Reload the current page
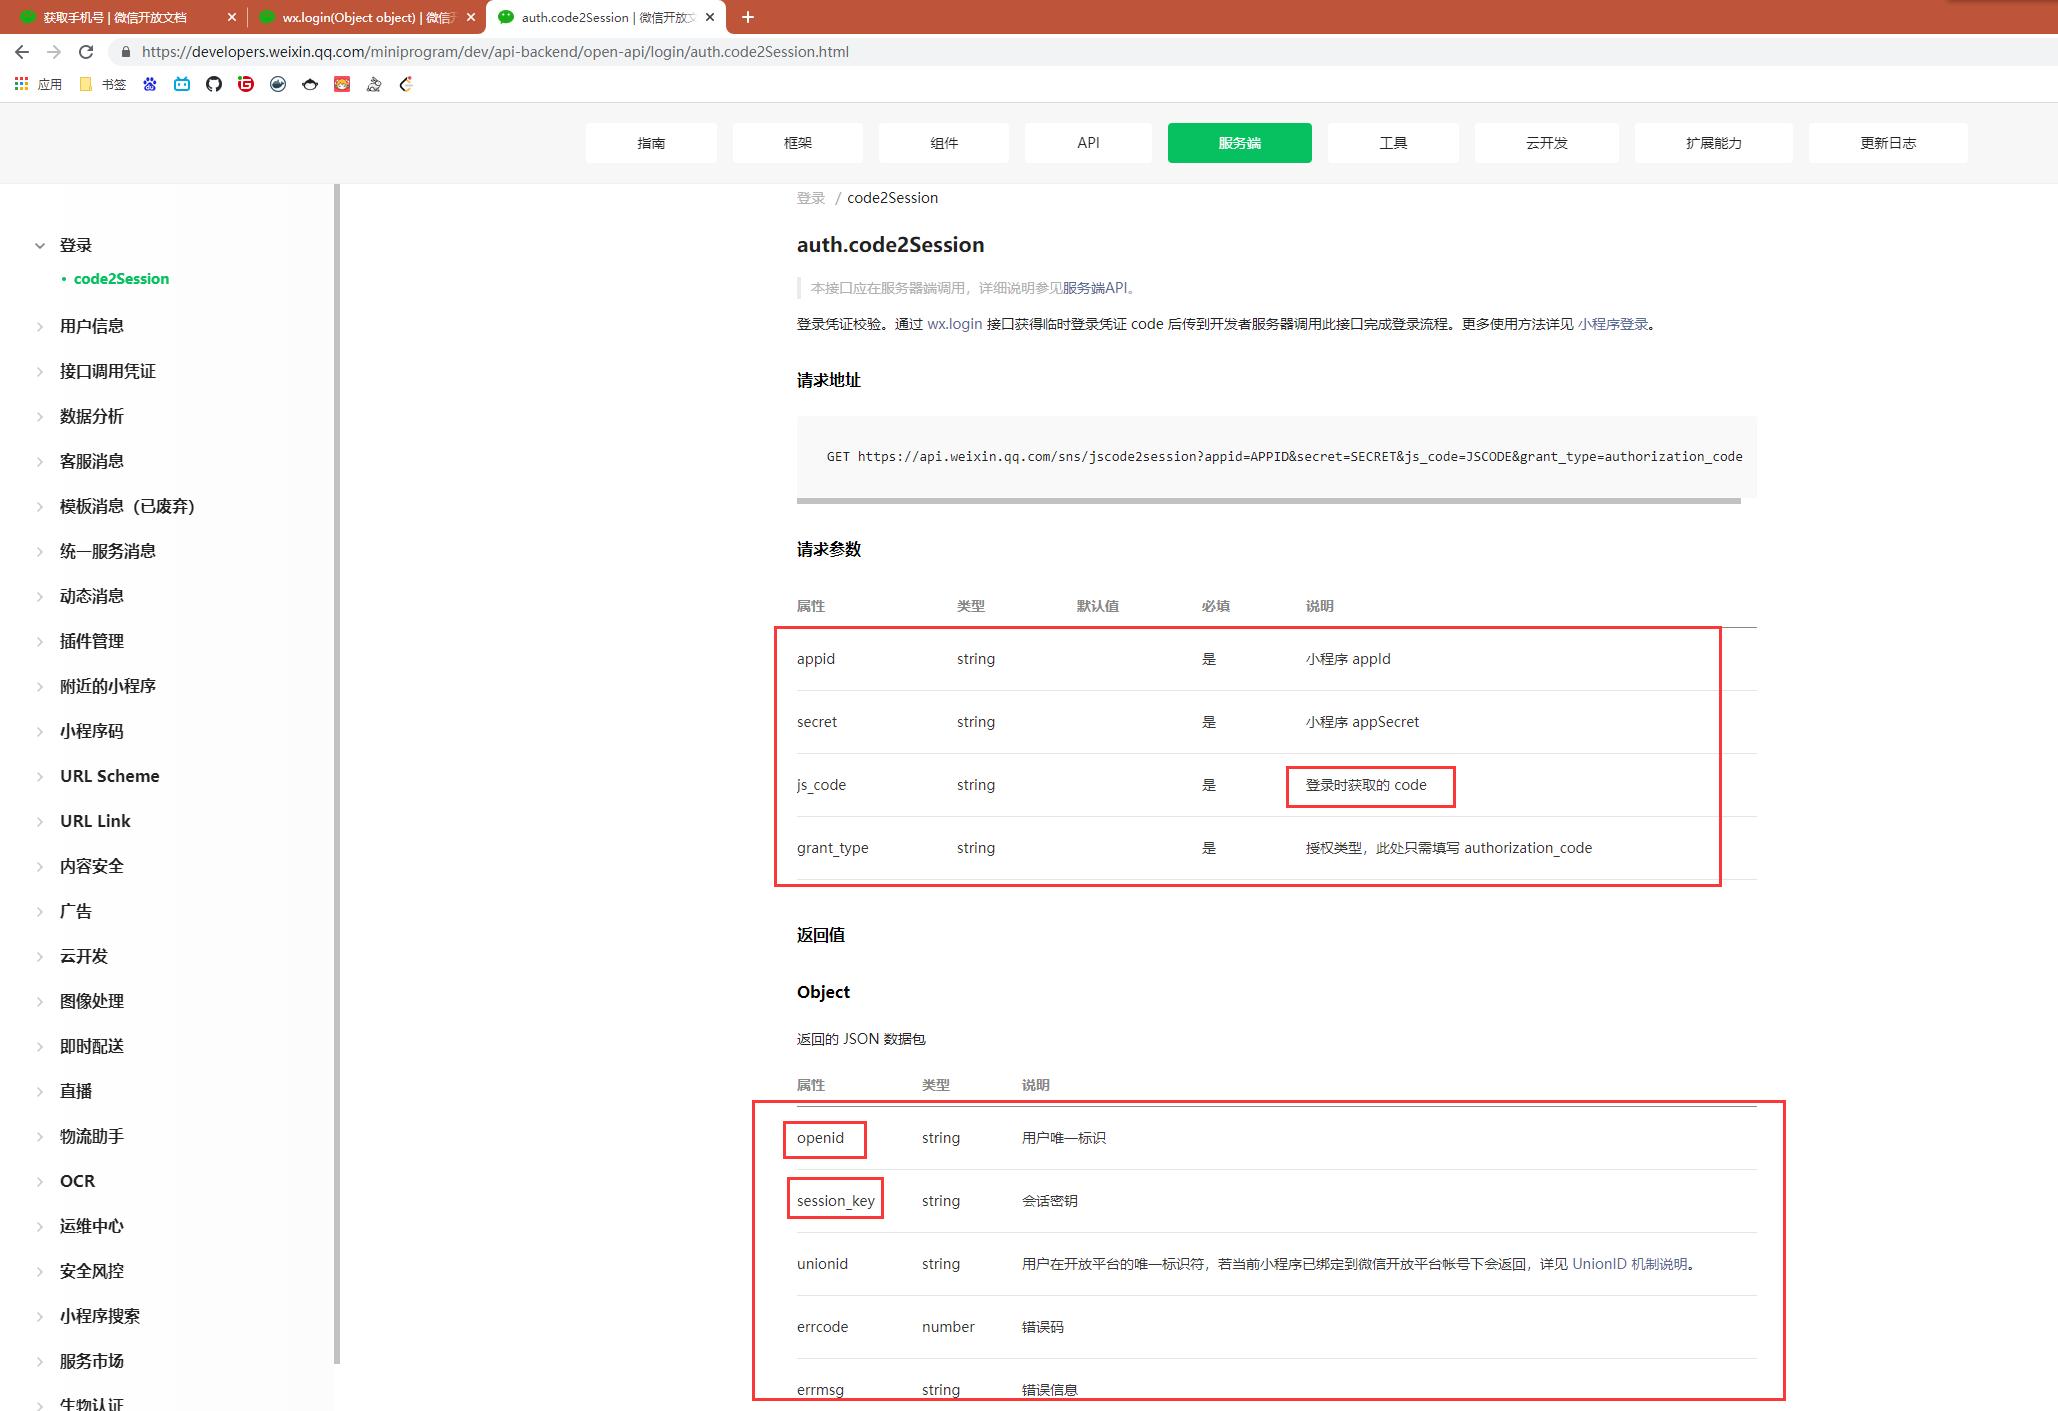The width and height of the screenshot is (2058, 1411). [x=86, y=52]
